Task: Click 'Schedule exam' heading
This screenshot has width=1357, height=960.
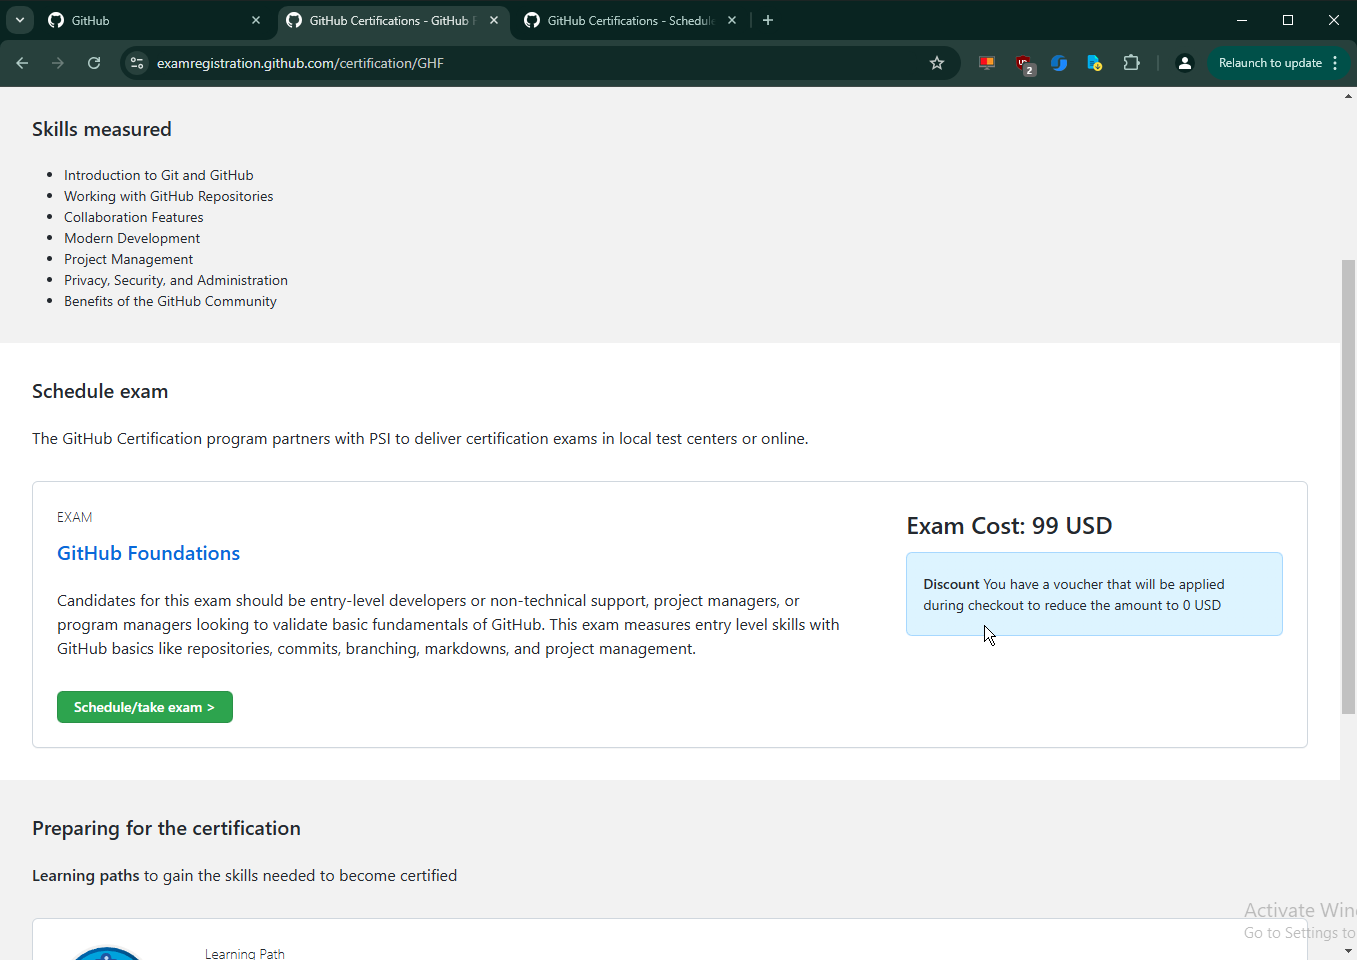Action: click(x=100, y=391)
